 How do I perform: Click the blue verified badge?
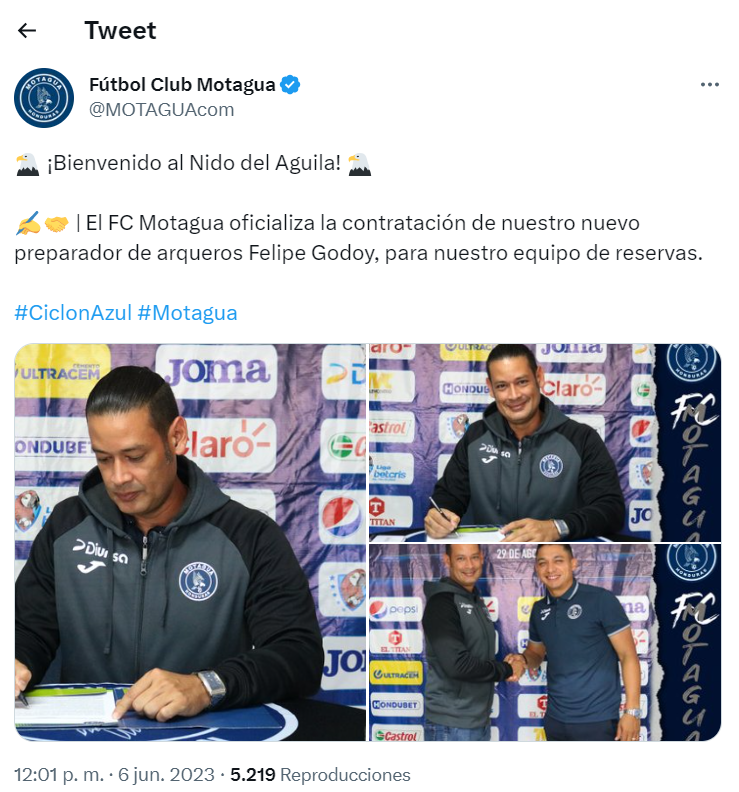pos(290,85)
